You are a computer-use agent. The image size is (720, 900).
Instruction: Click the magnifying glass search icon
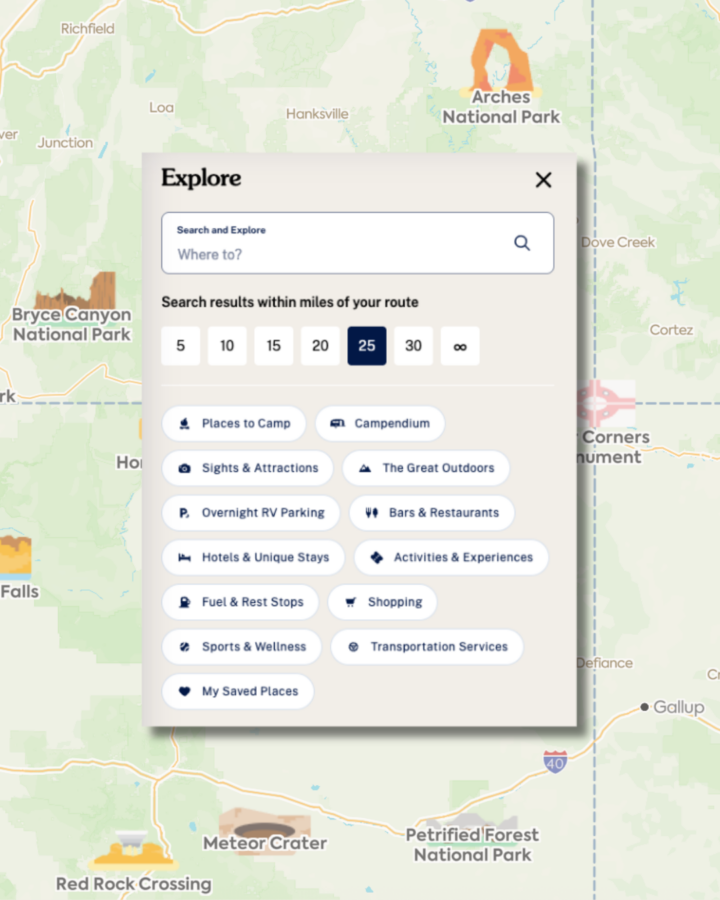(521, 243)
